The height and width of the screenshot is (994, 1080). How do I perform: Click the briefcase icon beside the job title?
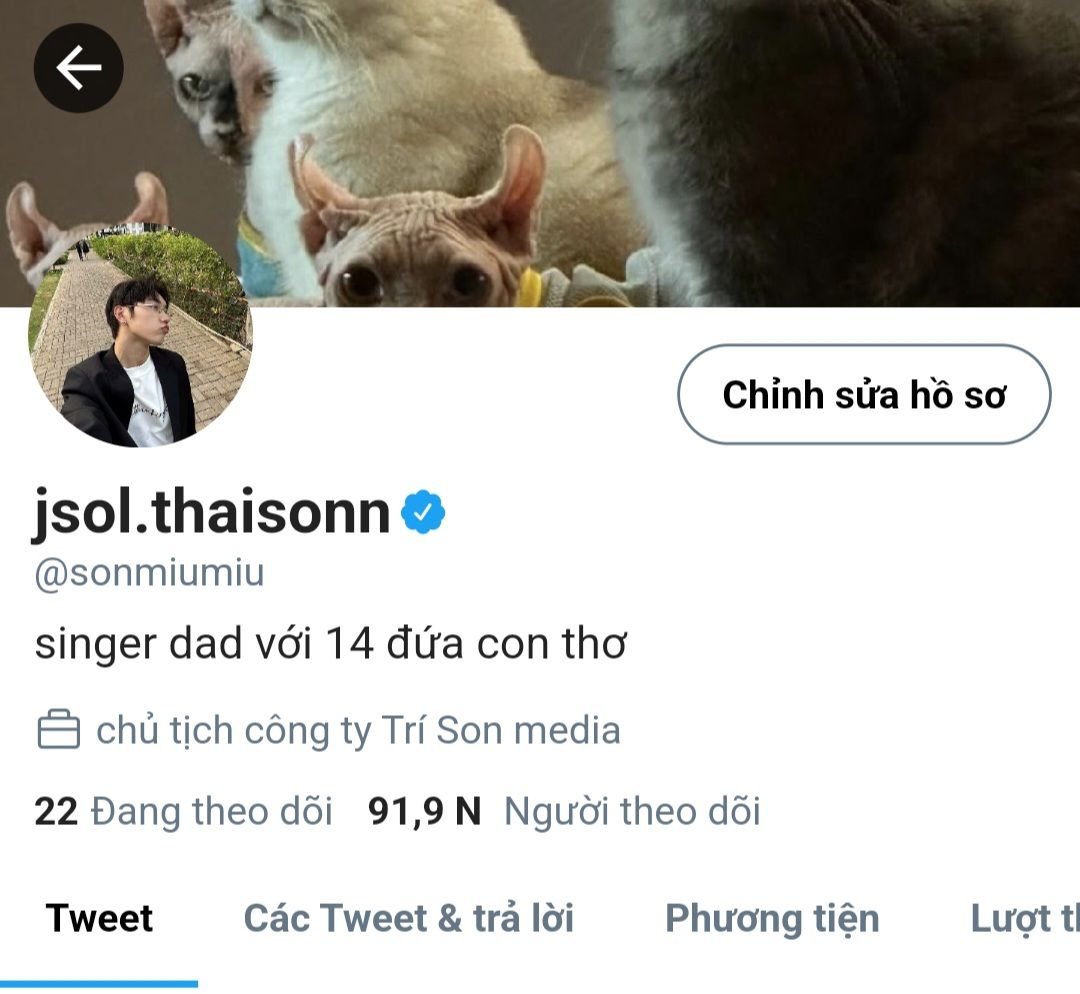[59, 729]
